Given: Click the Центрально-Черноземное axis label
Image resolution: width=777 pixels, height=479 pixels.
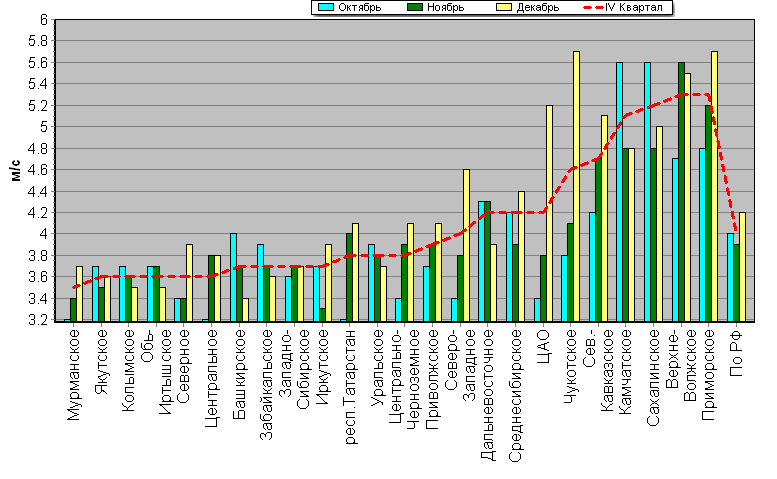Looking at the screenshot, I should 405,379.
